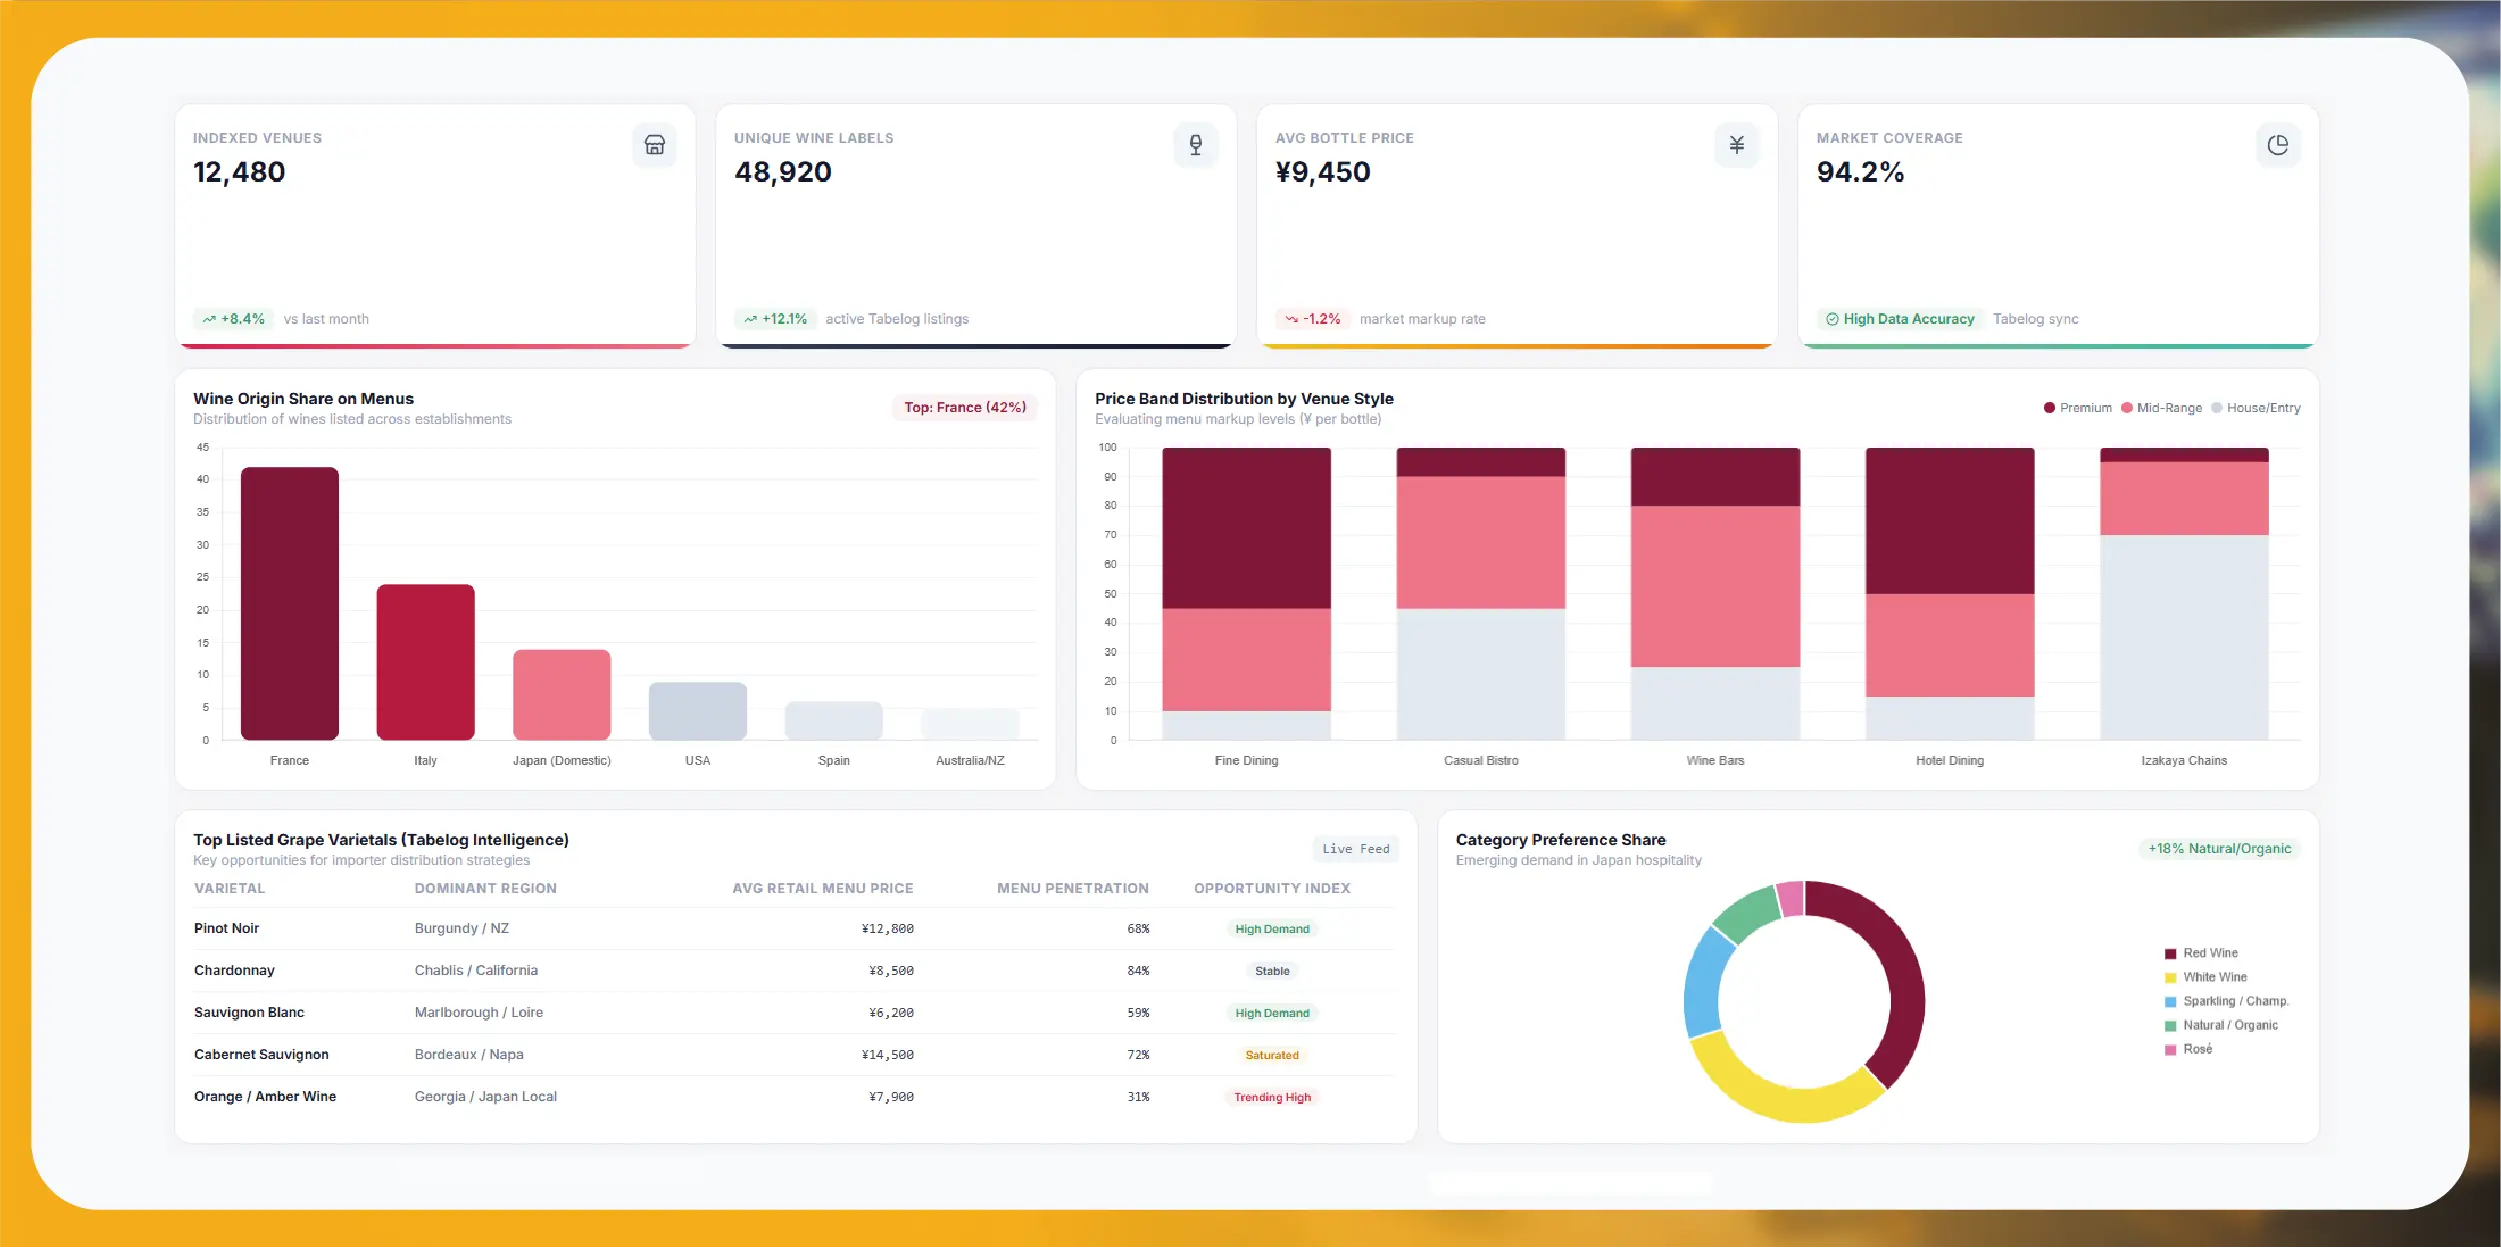Image resolution: width=2501 pixels, height=1248 pixels.
Task: Click the check circle icon by High Data Accuracy
Action: click(x=1832, y=320)
